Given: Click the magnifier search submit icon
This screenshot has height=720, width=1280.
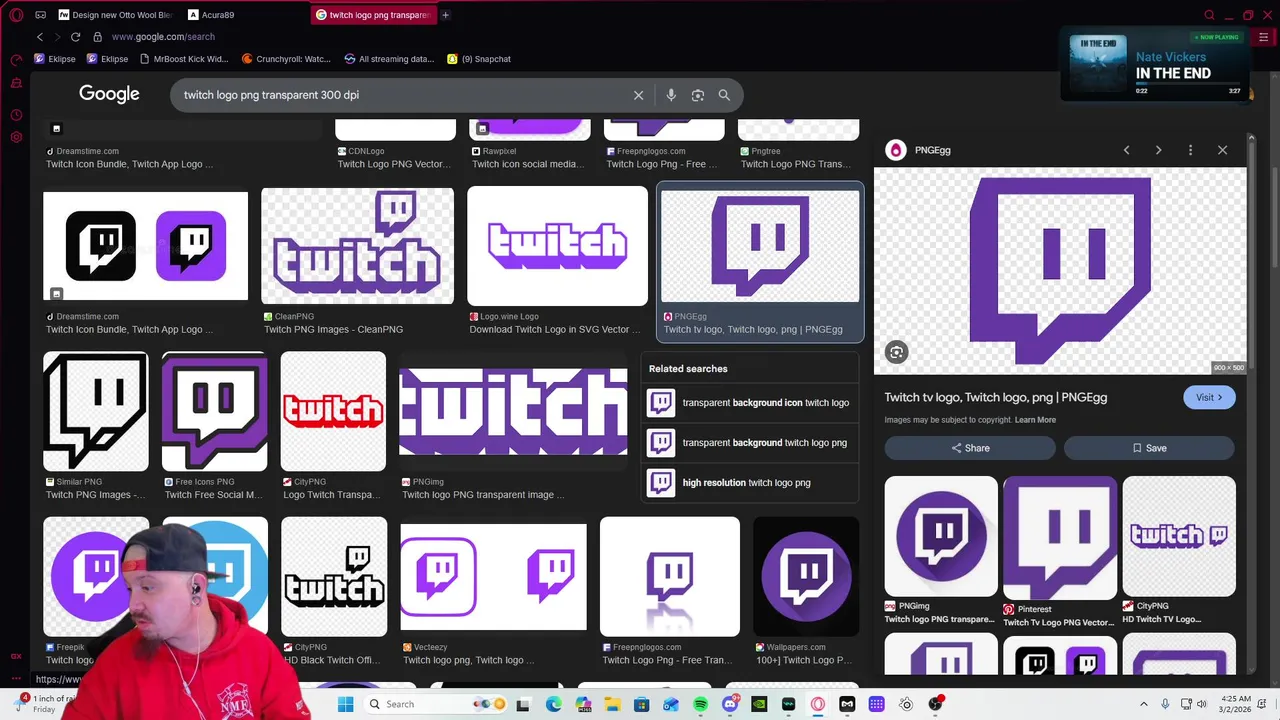Looking at the screenshot, I should 724,95.
